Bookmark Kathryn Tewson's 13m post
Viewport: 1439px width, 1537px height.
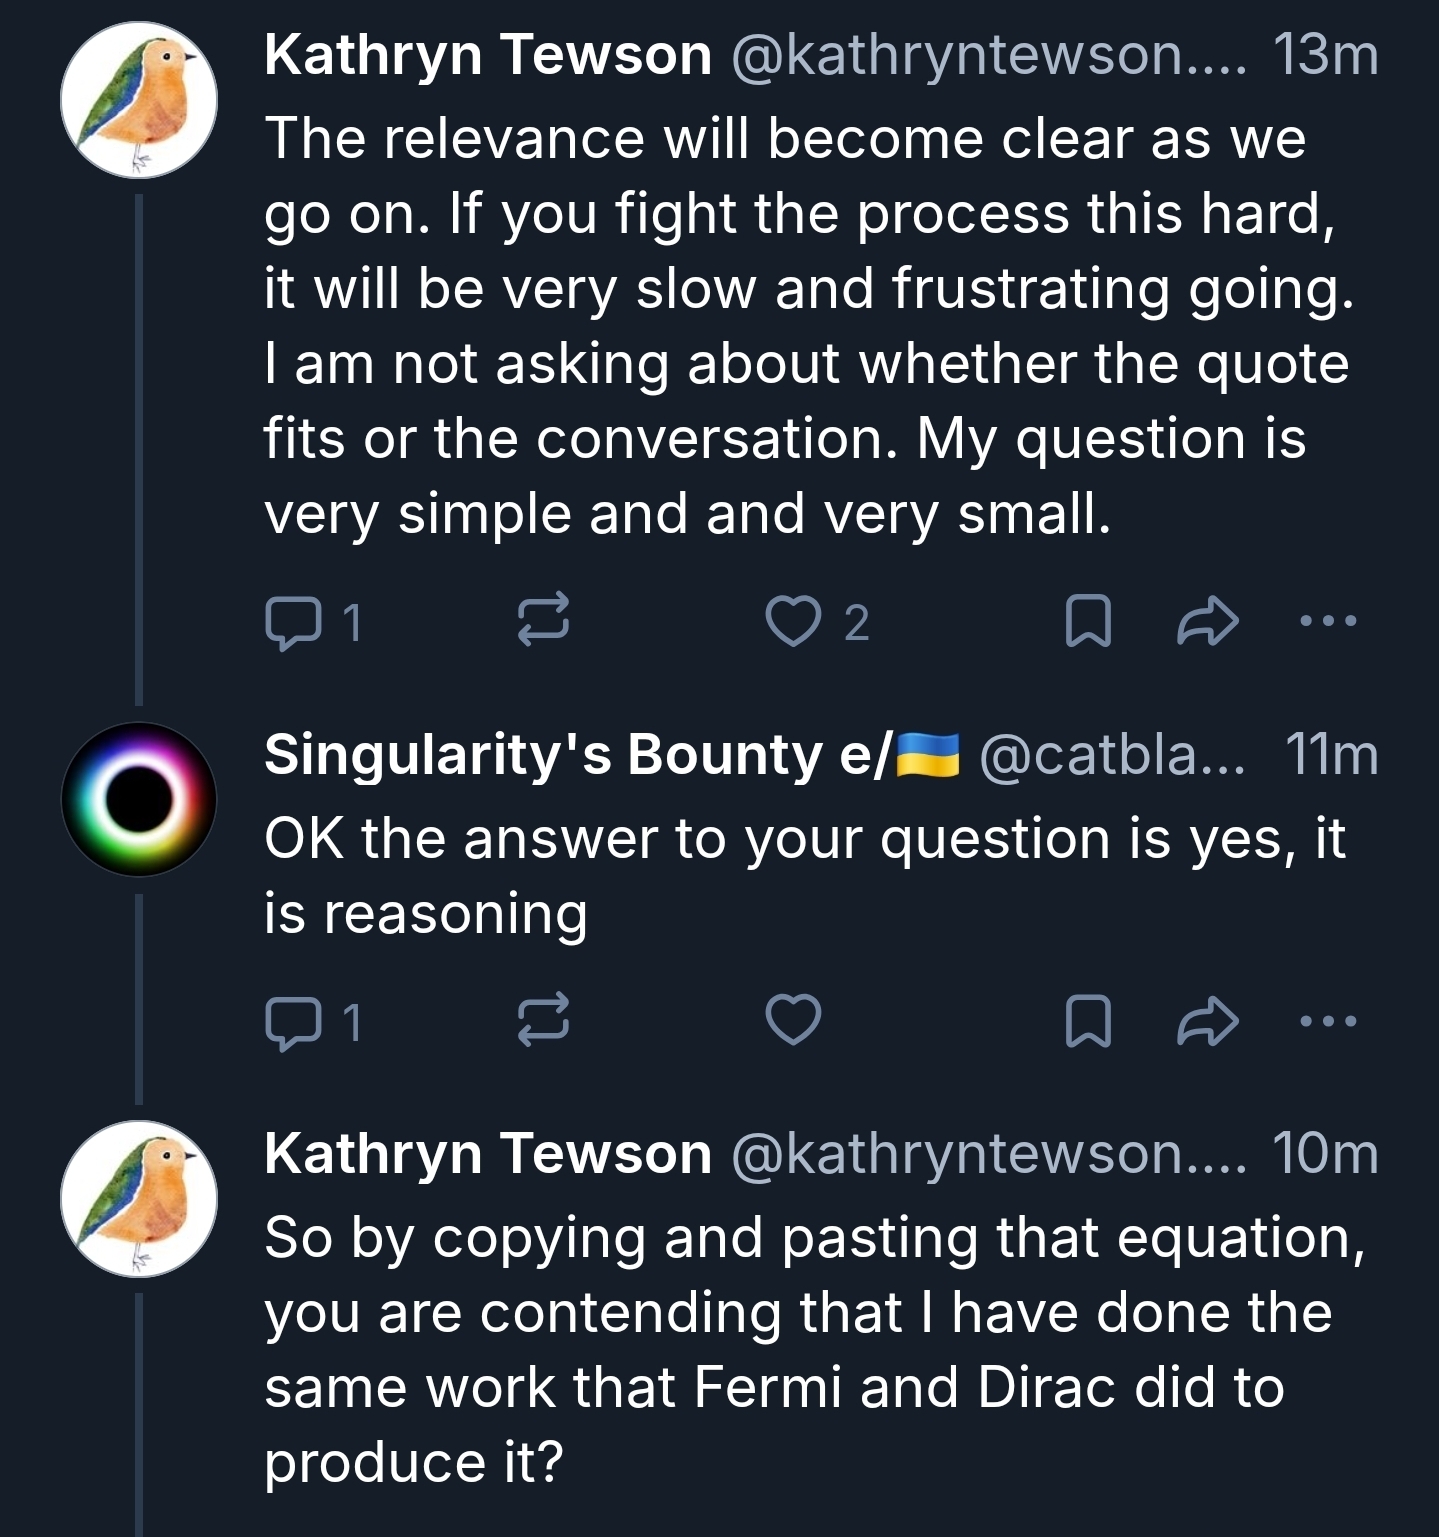(x=1088, y=621)
